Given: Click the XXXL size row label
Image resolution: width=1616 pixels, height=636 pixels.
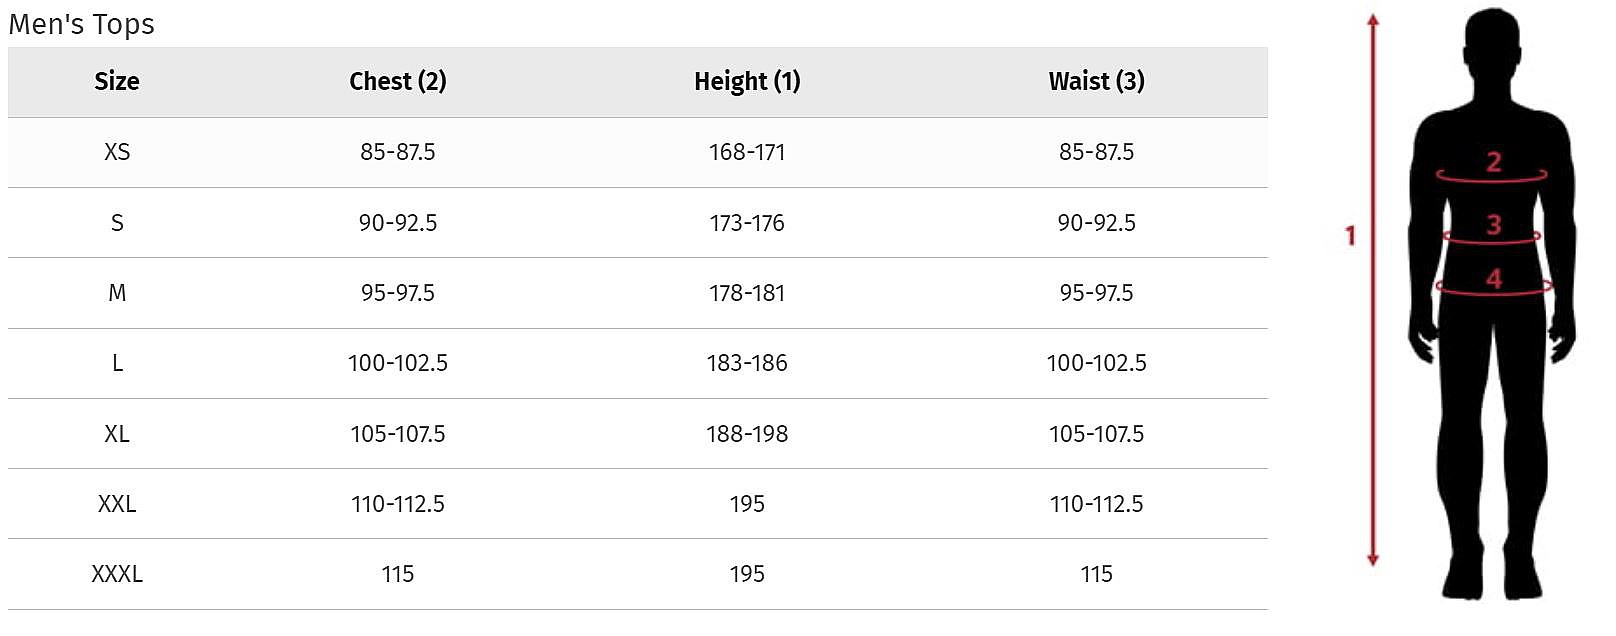Looking at the screenshot, I should tap(117, 574).
